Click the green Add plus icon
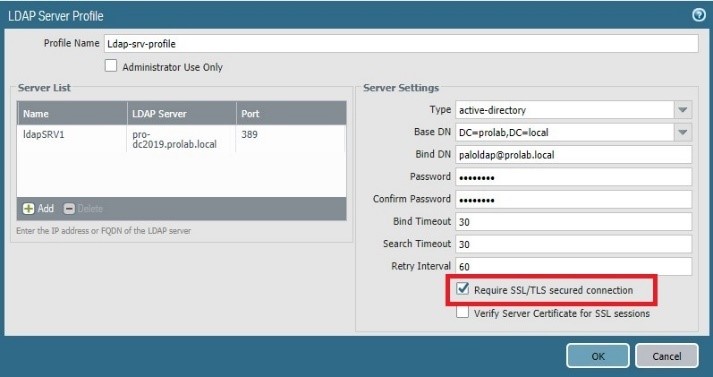The height and width of the screenshot is (377, 713). (x=29, y=209)
